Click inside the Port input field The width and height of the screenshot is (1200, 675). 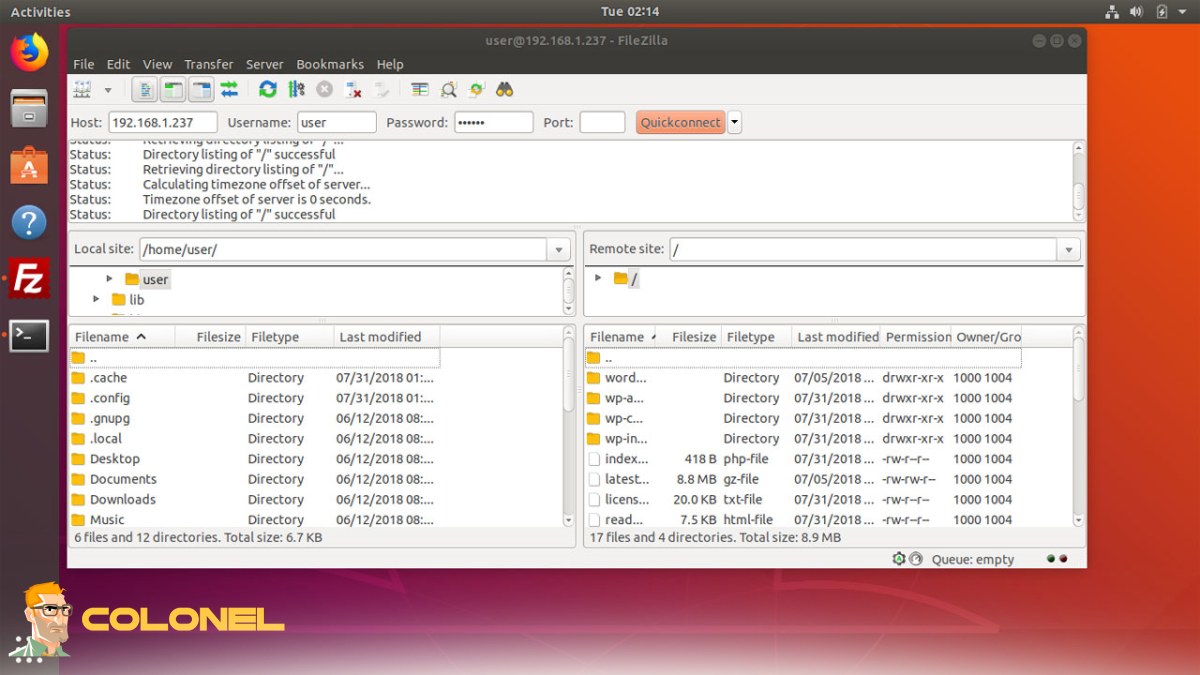click(x=601, y=121)
